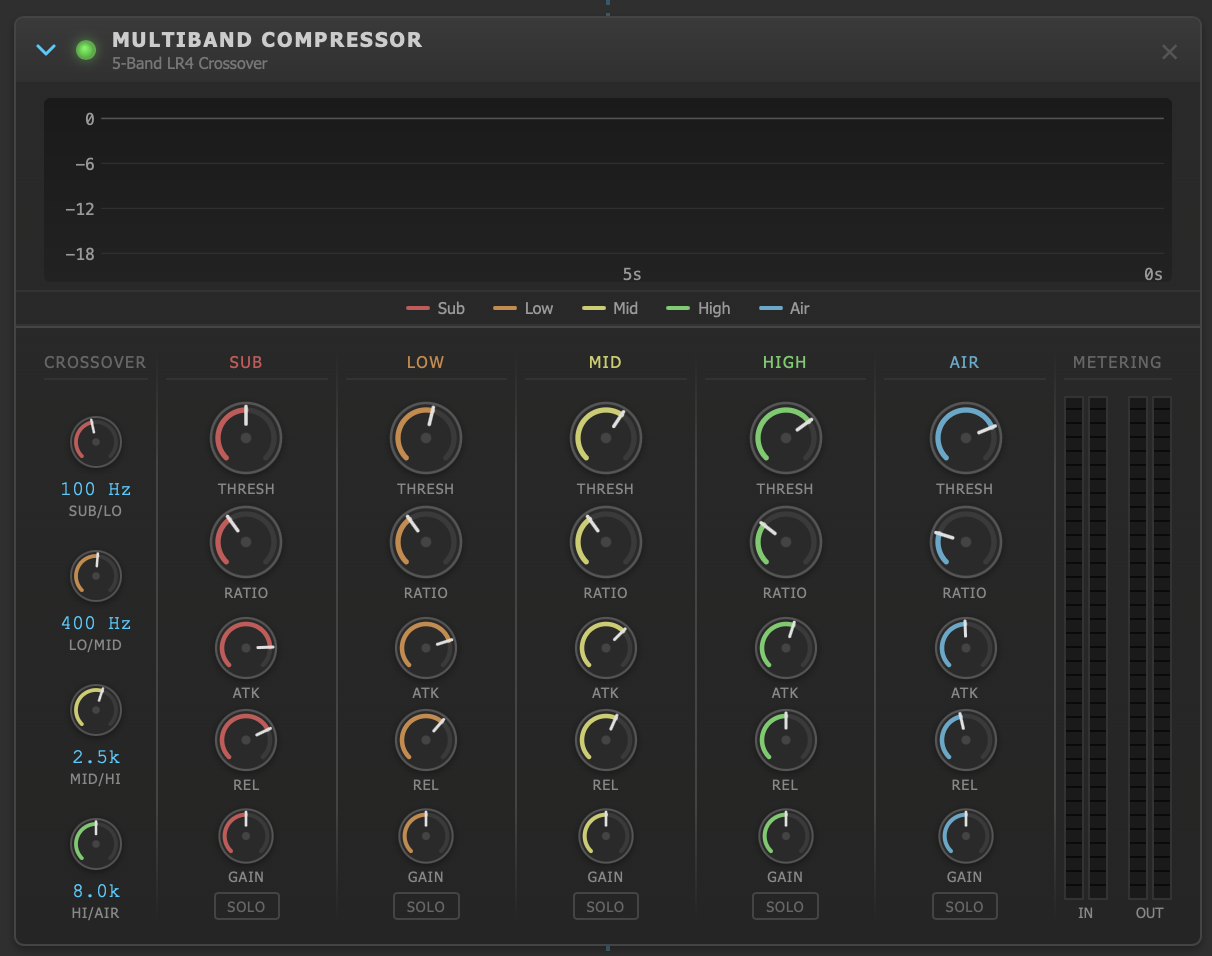Toggle the Mid trace in graph legend

(611, 308)
